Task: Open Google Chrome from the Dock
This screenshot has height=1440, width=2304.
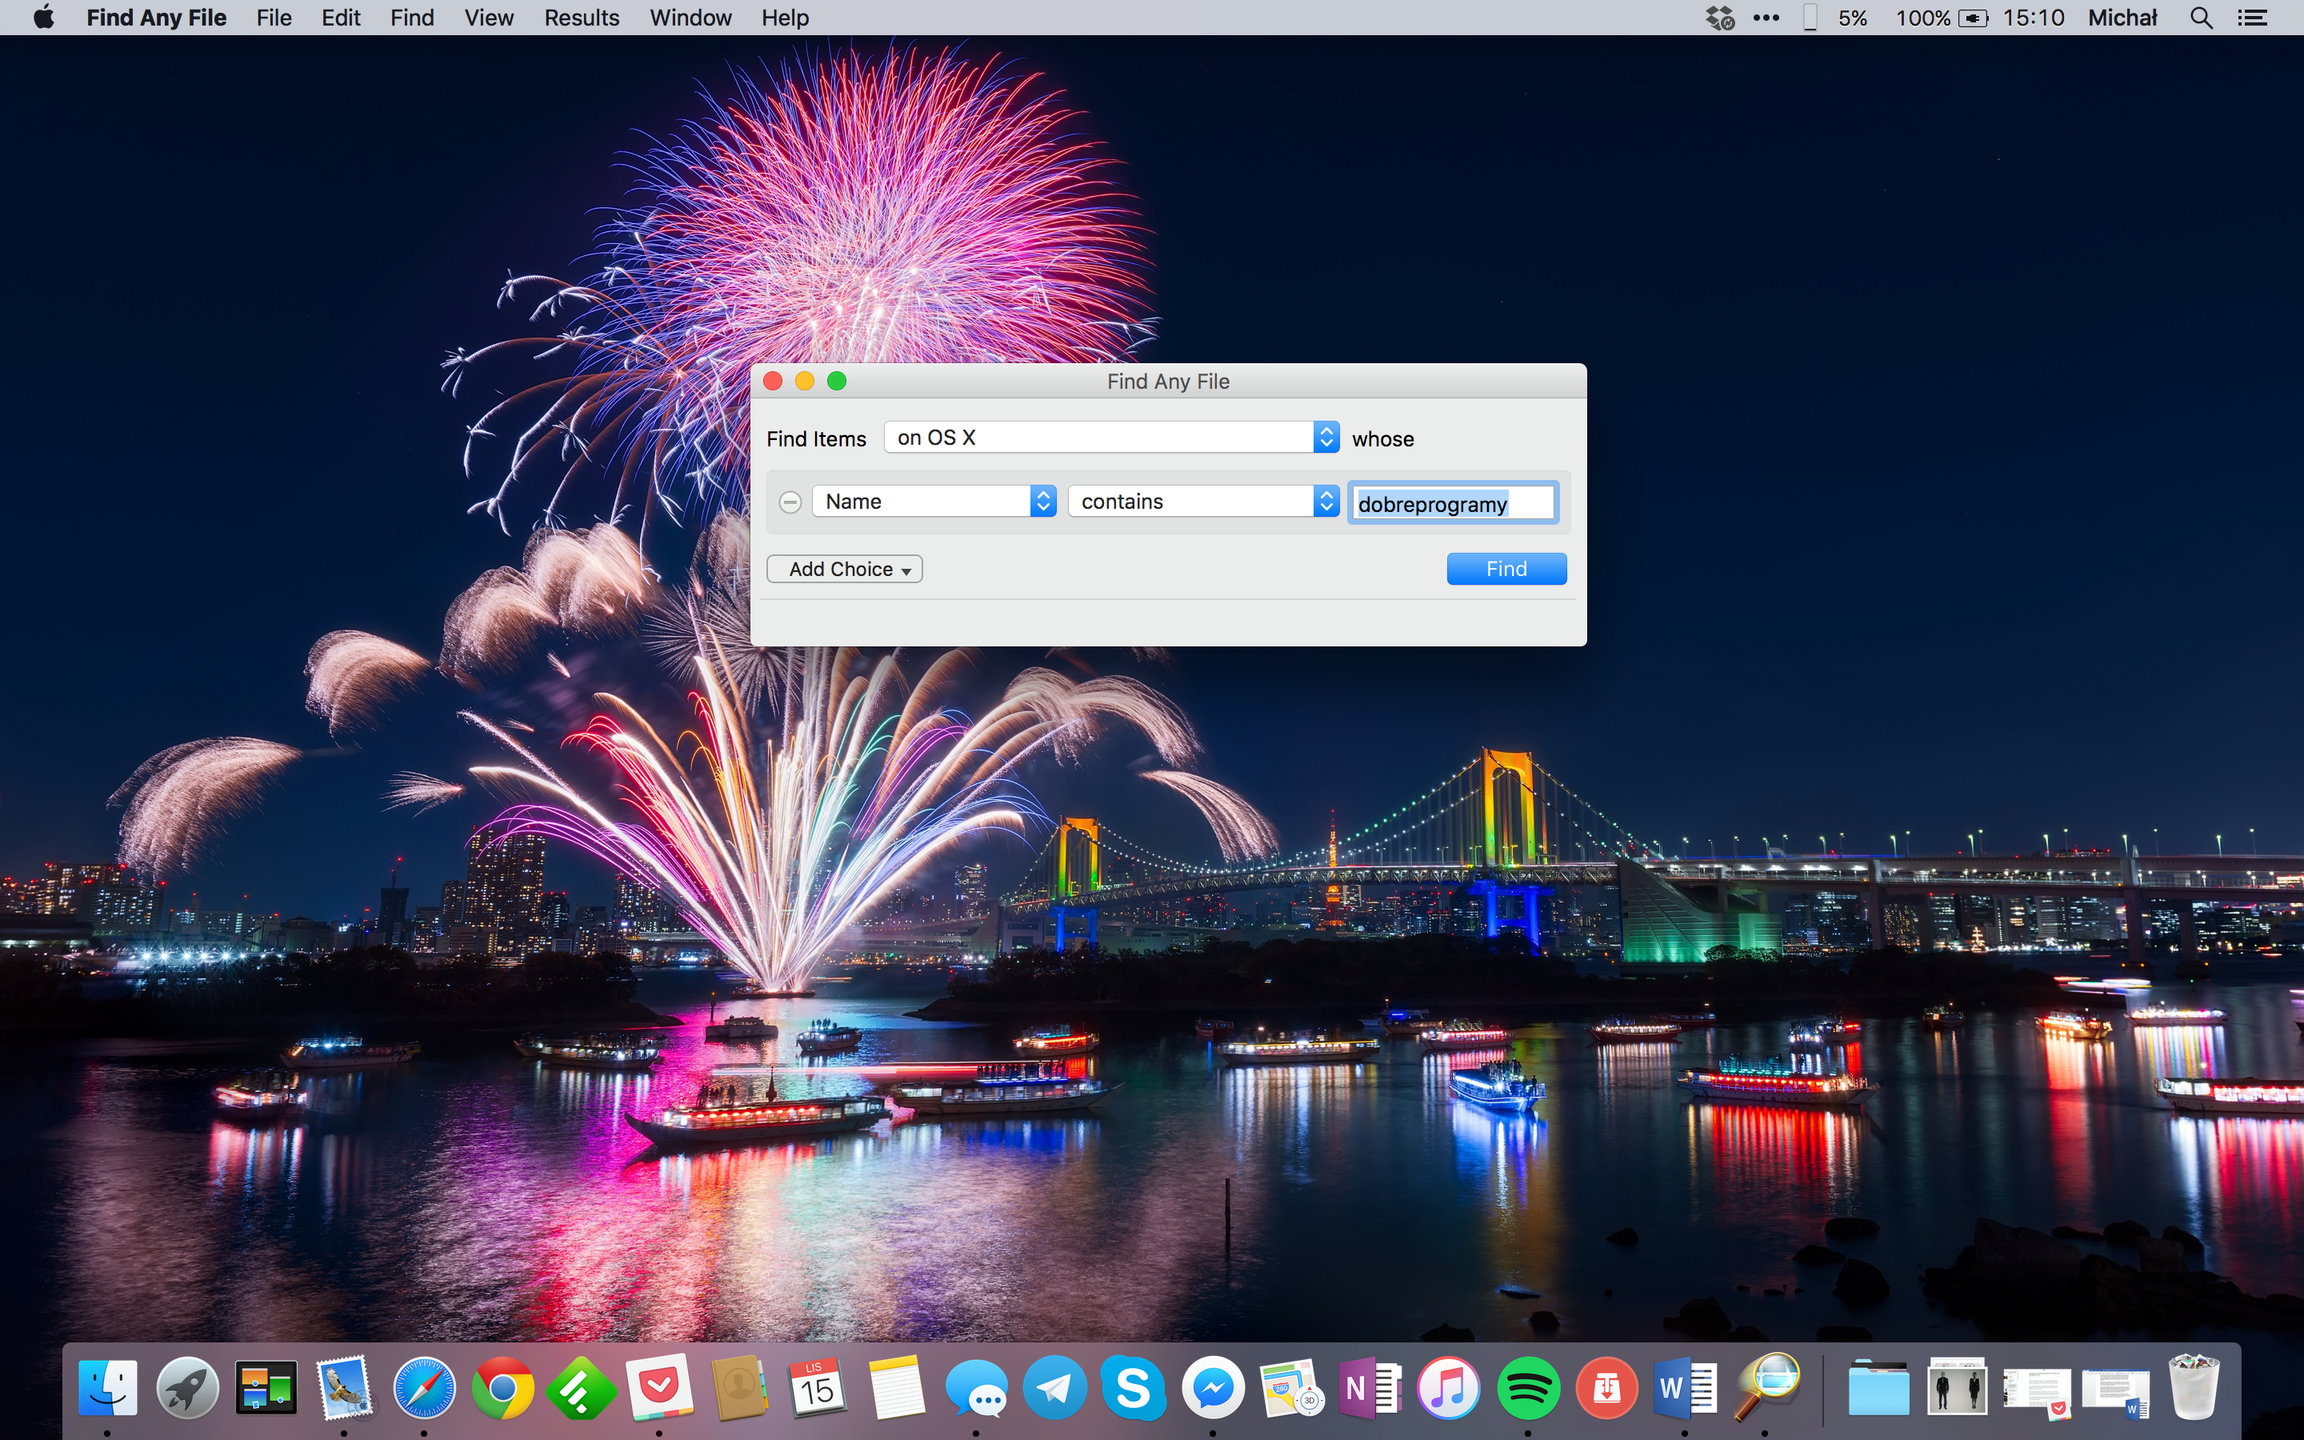Action: point(502,1388)
